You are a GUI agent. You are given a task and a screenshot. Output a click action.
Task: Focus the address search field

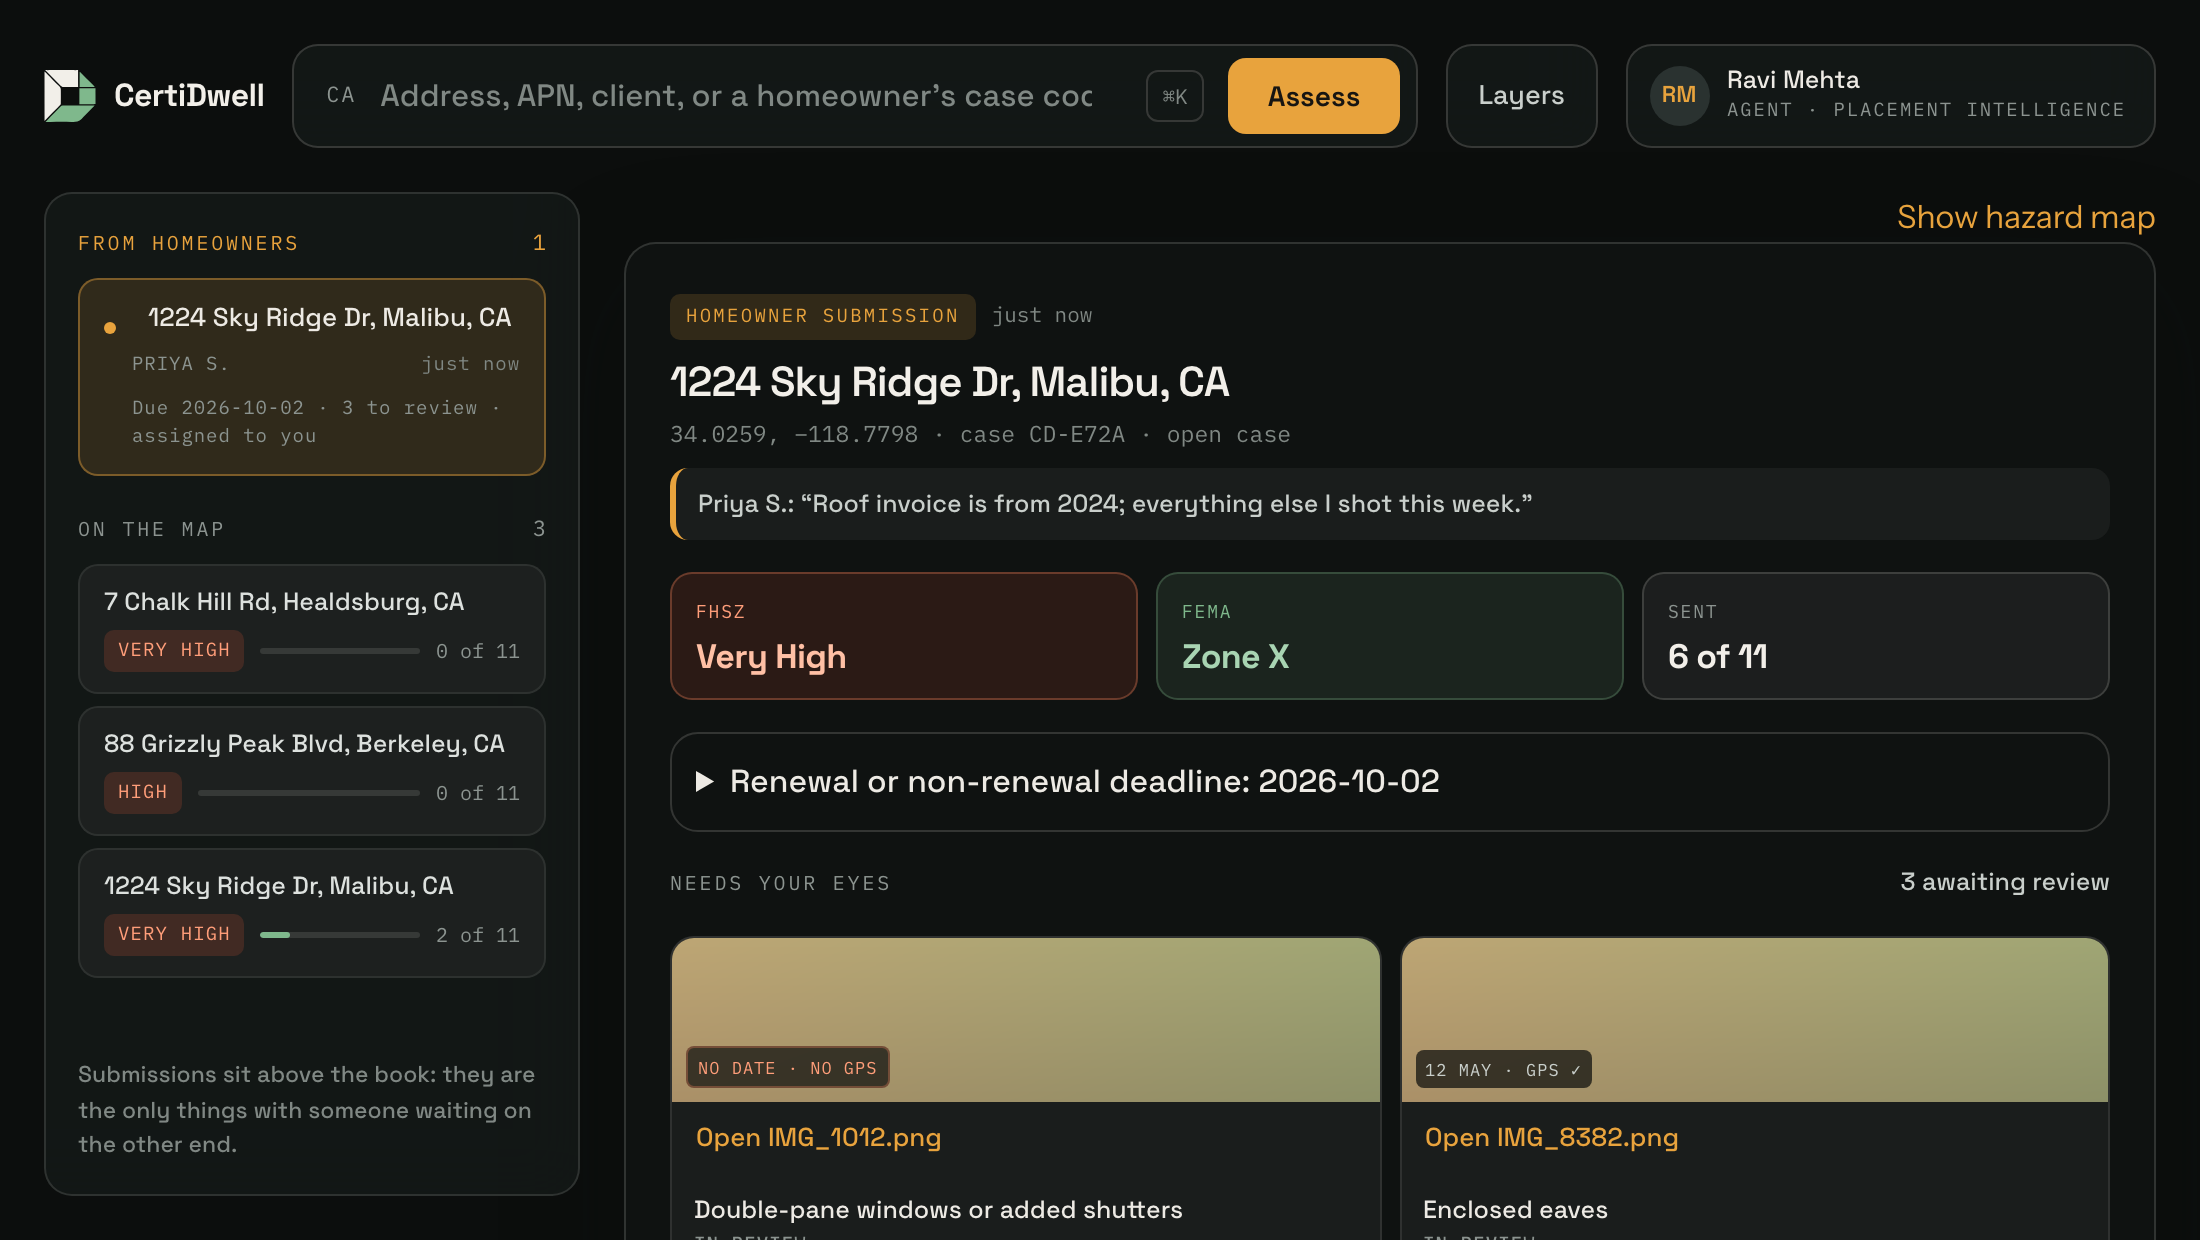(x=736, y=96)
